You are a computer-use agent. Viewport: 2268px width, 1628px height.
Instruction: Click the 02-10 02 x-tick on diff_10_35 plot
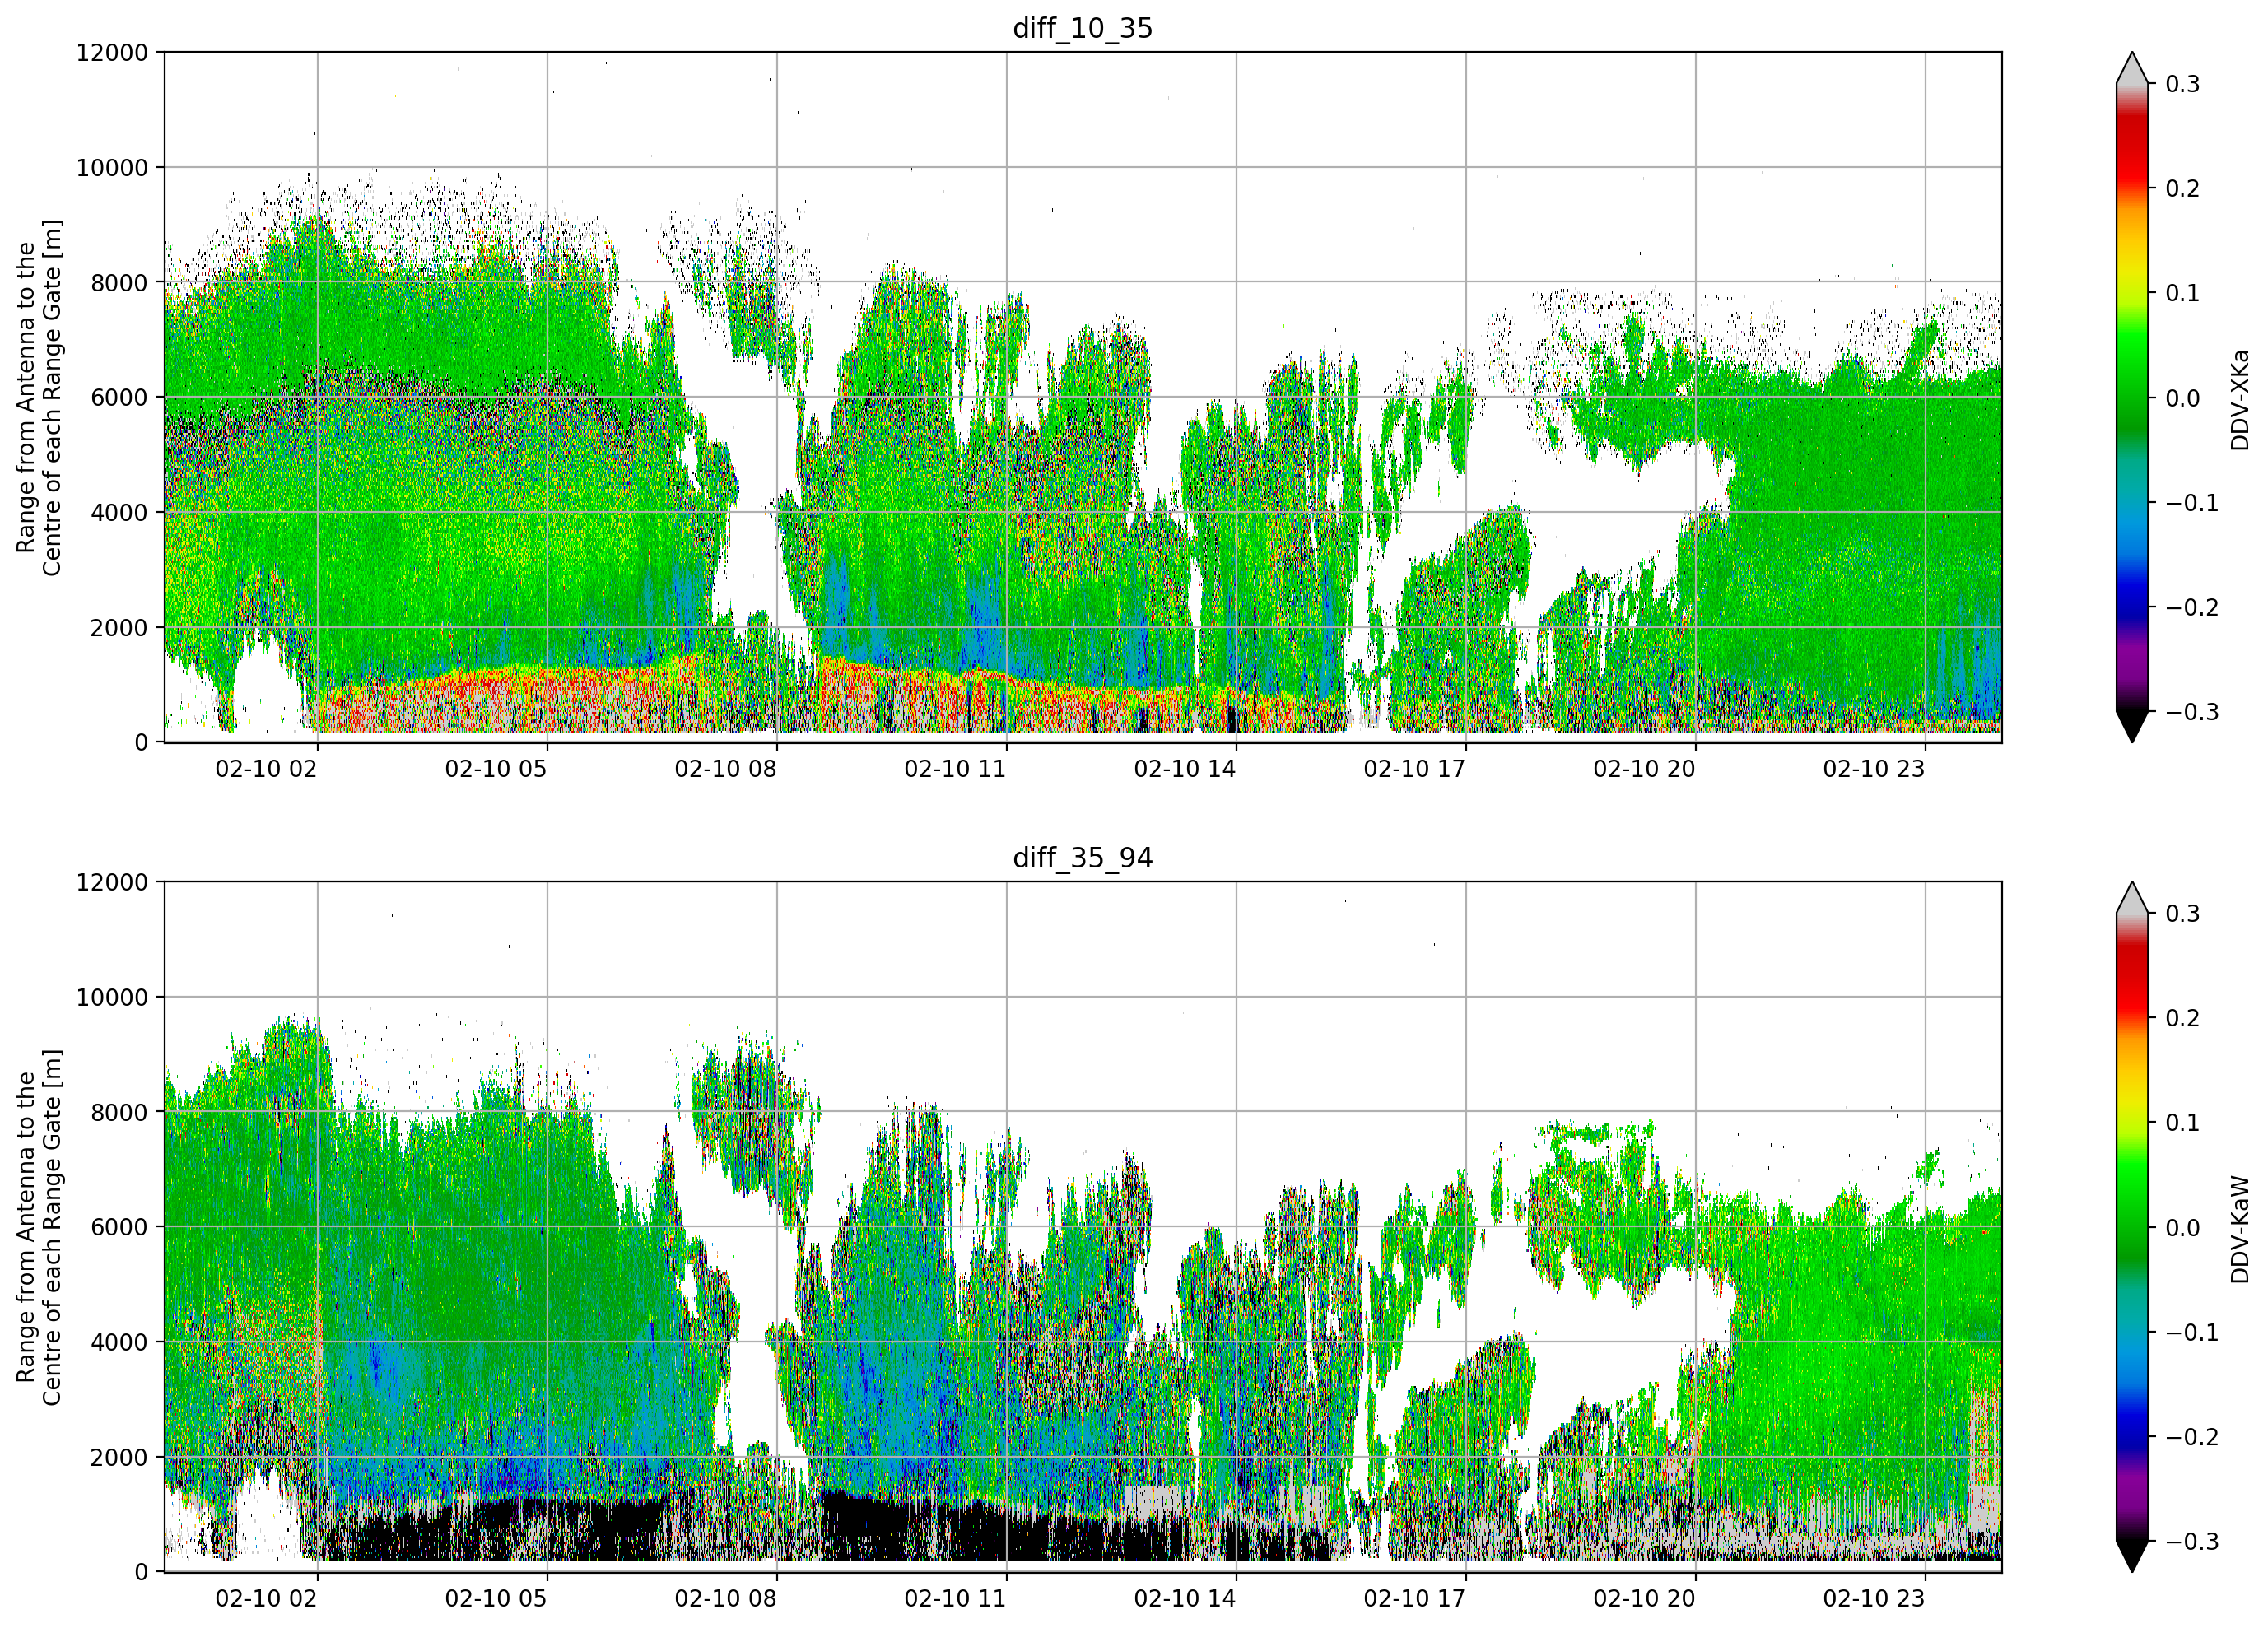266,769
